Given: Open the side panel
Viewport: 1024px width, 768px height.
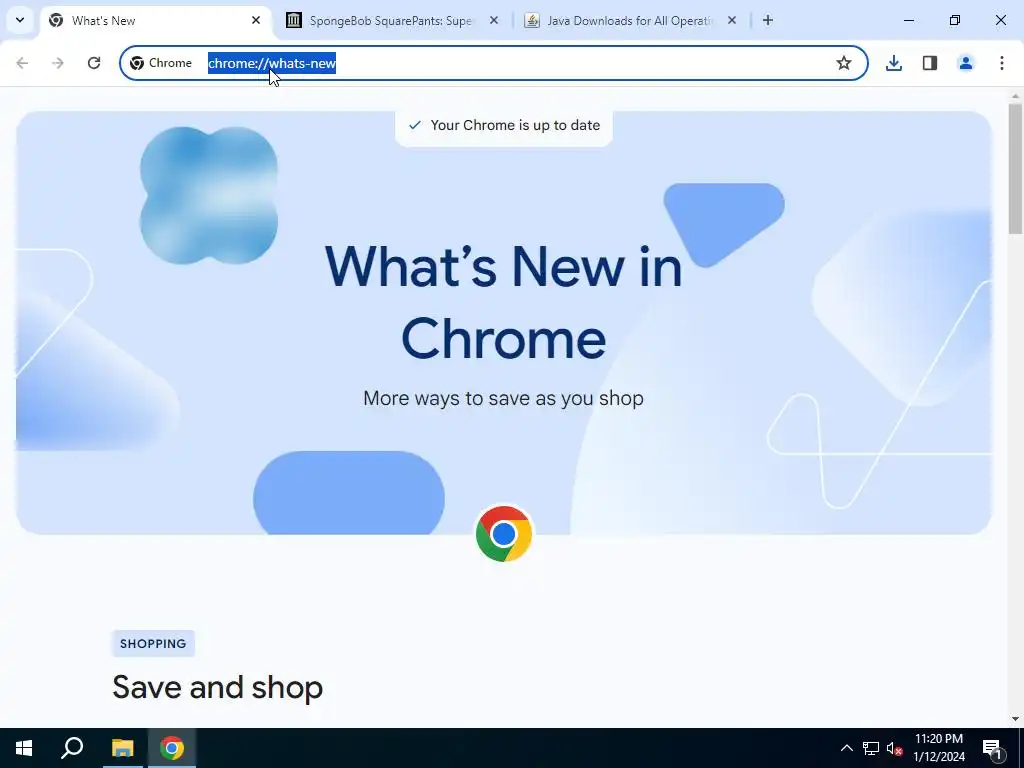Looking at the screenshot, I should [x=930, y=63].
